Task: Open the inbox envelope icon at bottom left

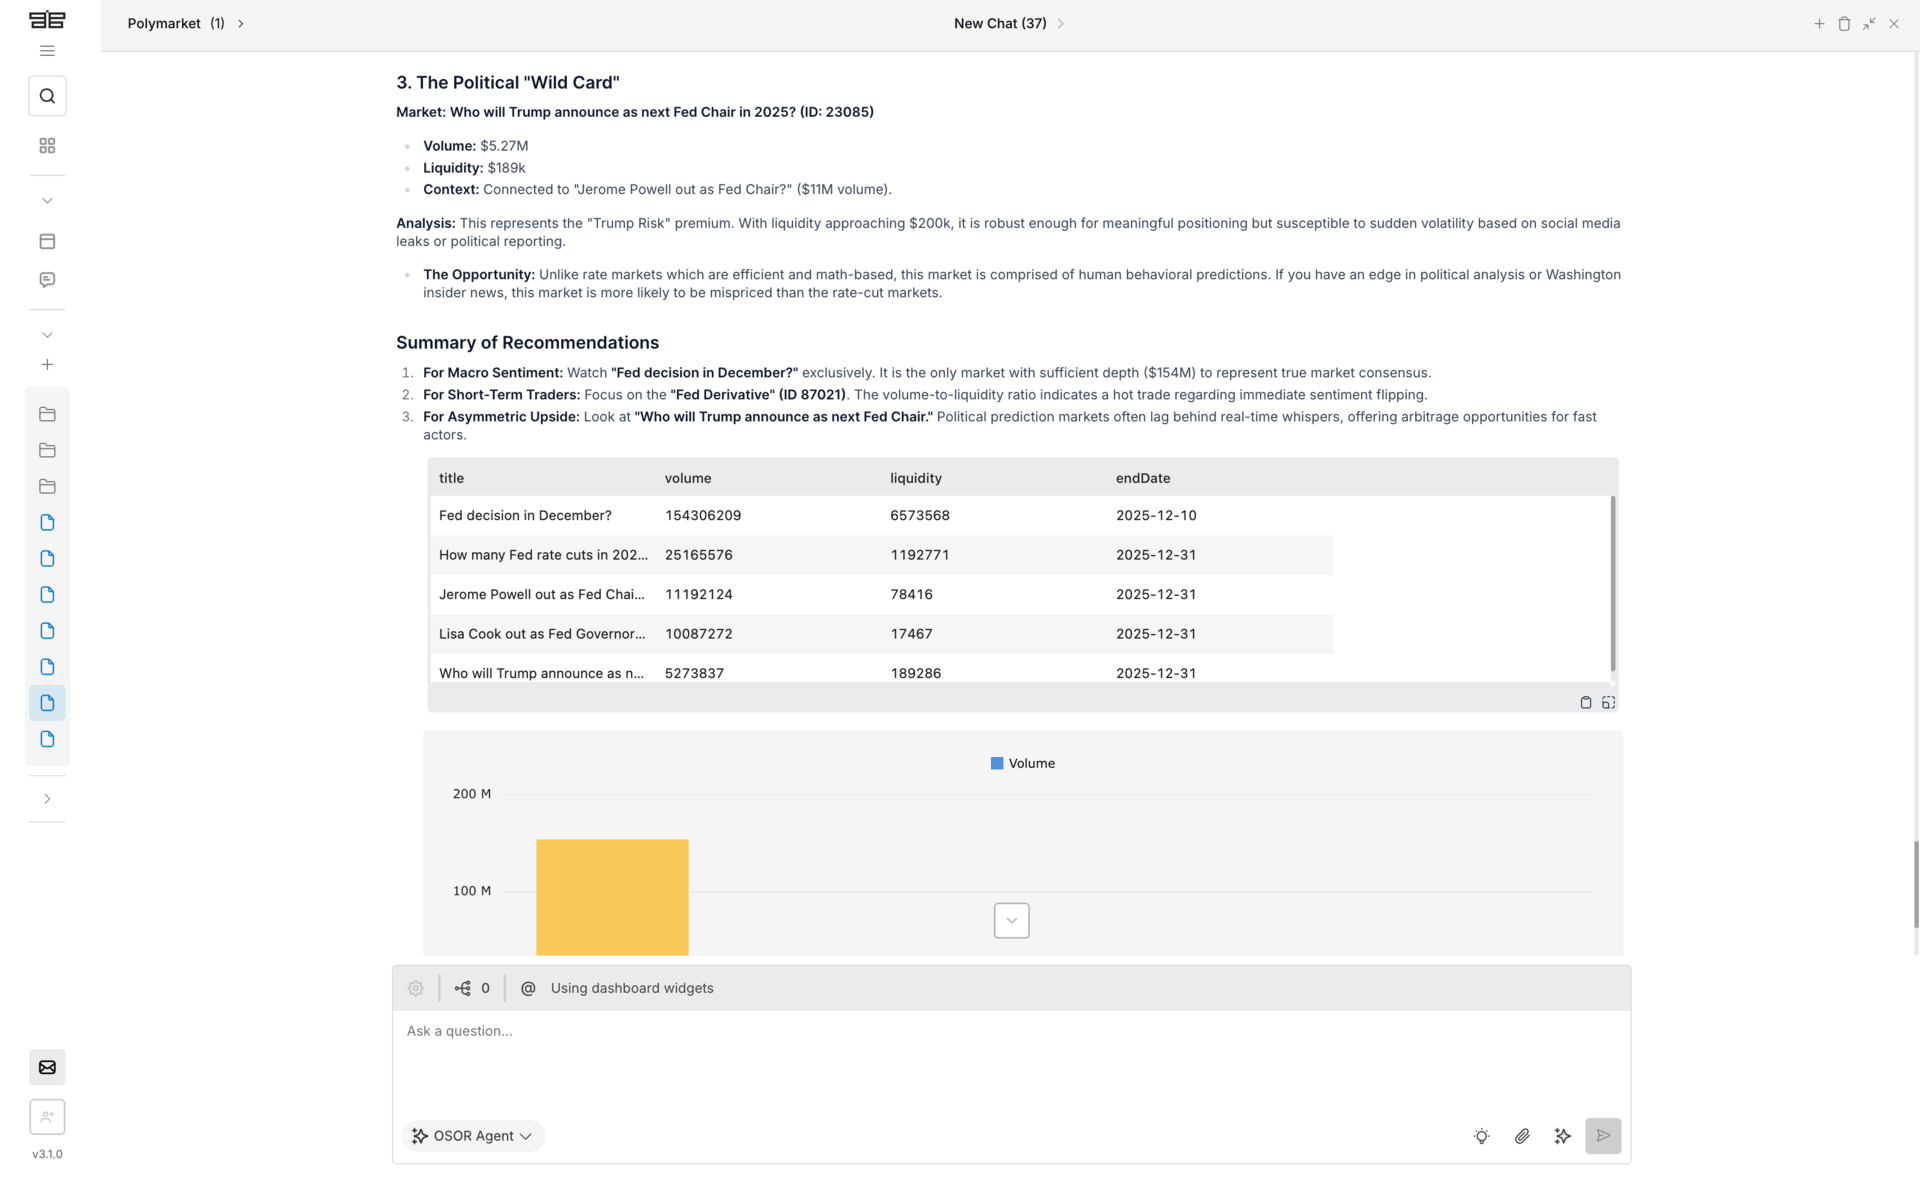Action: 47,1067
